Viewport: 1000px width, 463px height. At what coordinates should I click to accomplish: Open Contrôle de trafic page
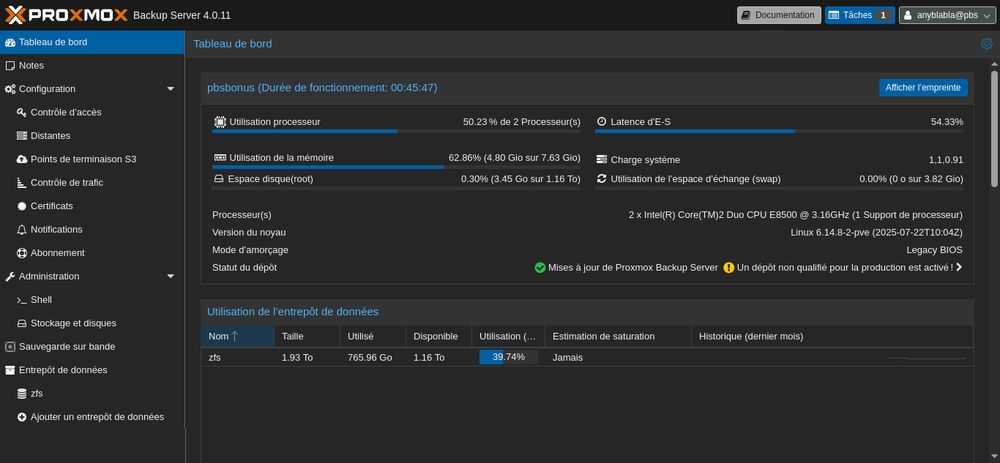[92, 183]
